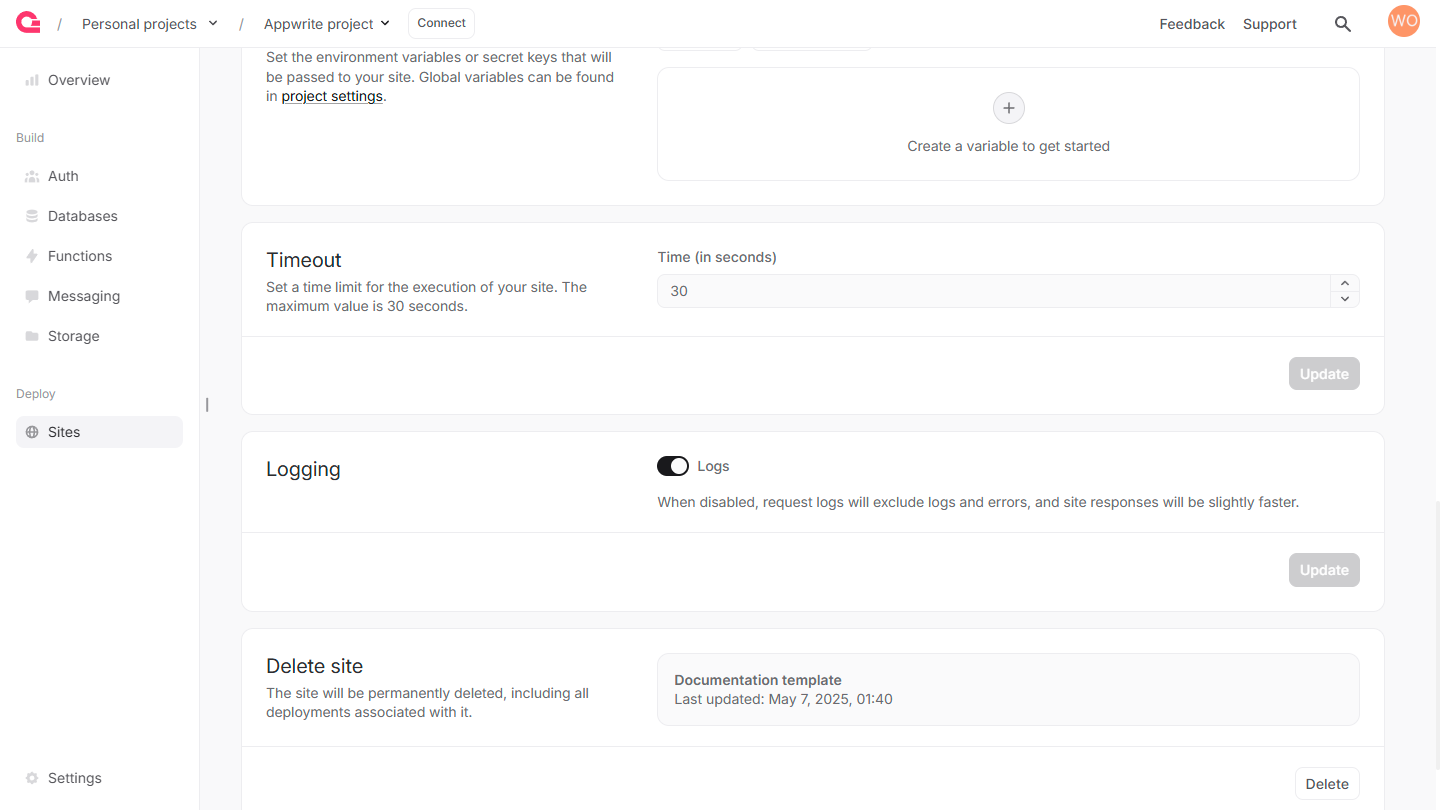This screenshot has width=1440, height=810.
Task: Open the search magnifier icon
Action: coord(1343,24)
